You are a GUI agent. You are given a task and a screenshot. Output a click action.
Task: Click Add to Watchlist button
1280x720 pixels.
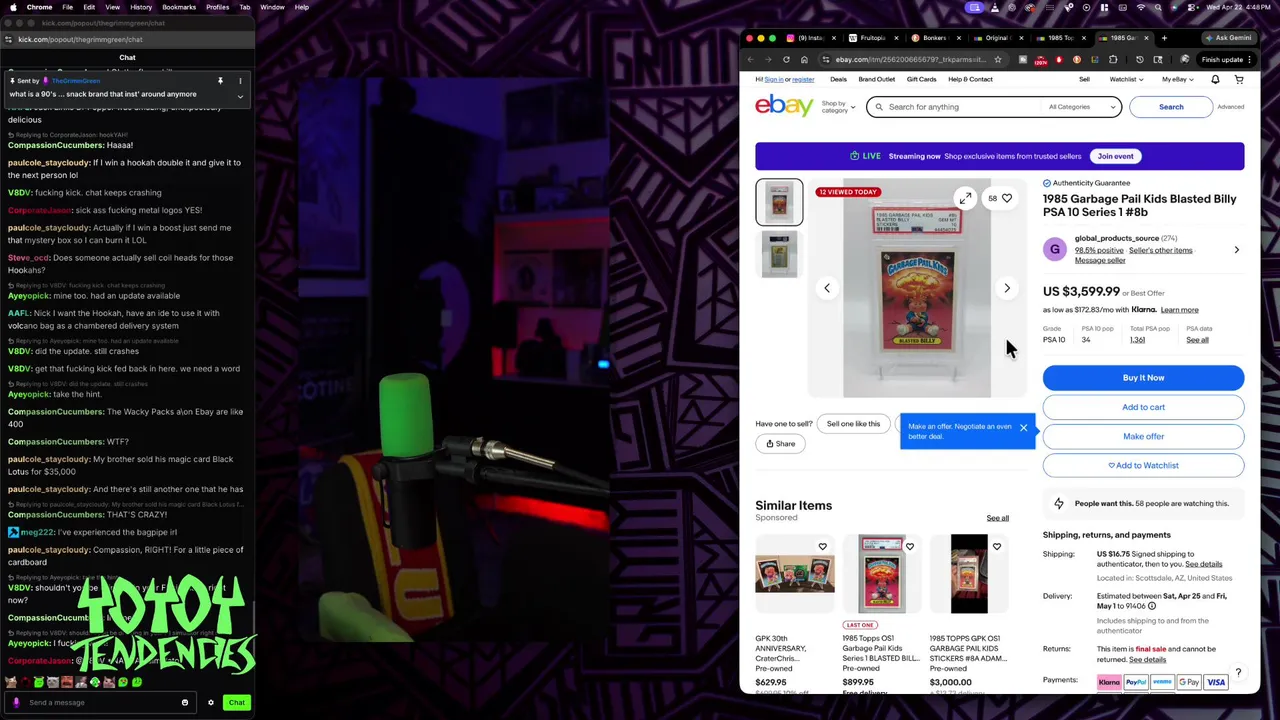point(1143,465)
